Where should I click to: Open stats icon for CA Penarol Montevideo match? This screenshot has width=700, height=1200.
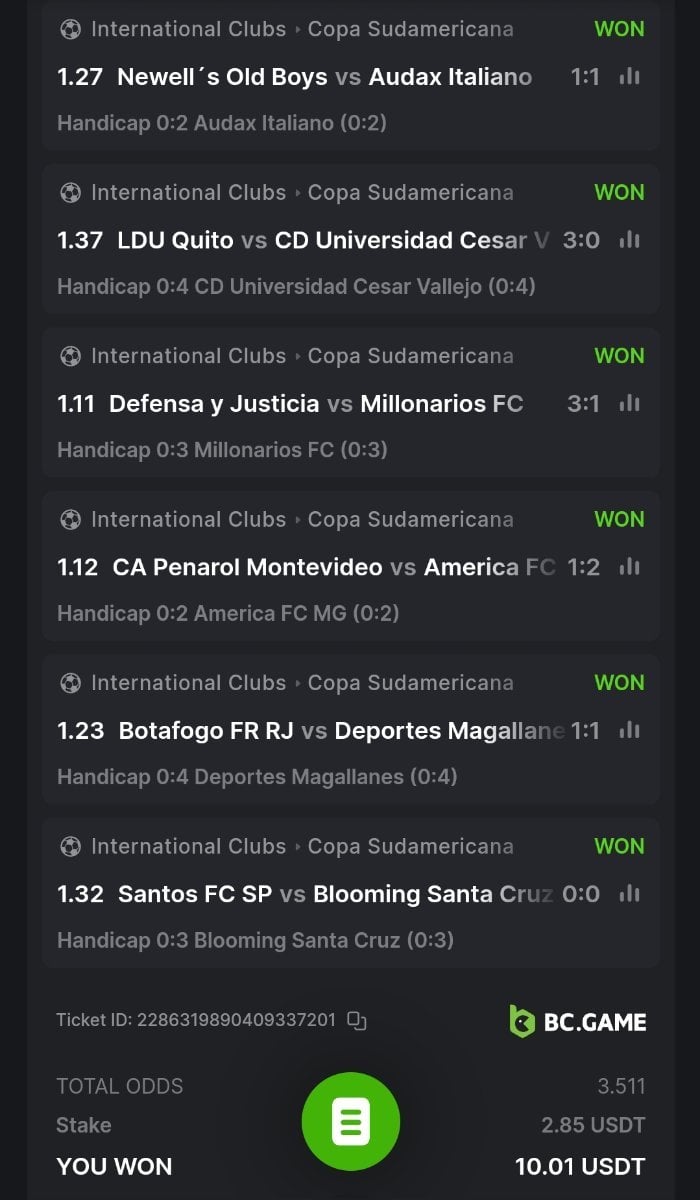tap(629, 567)
